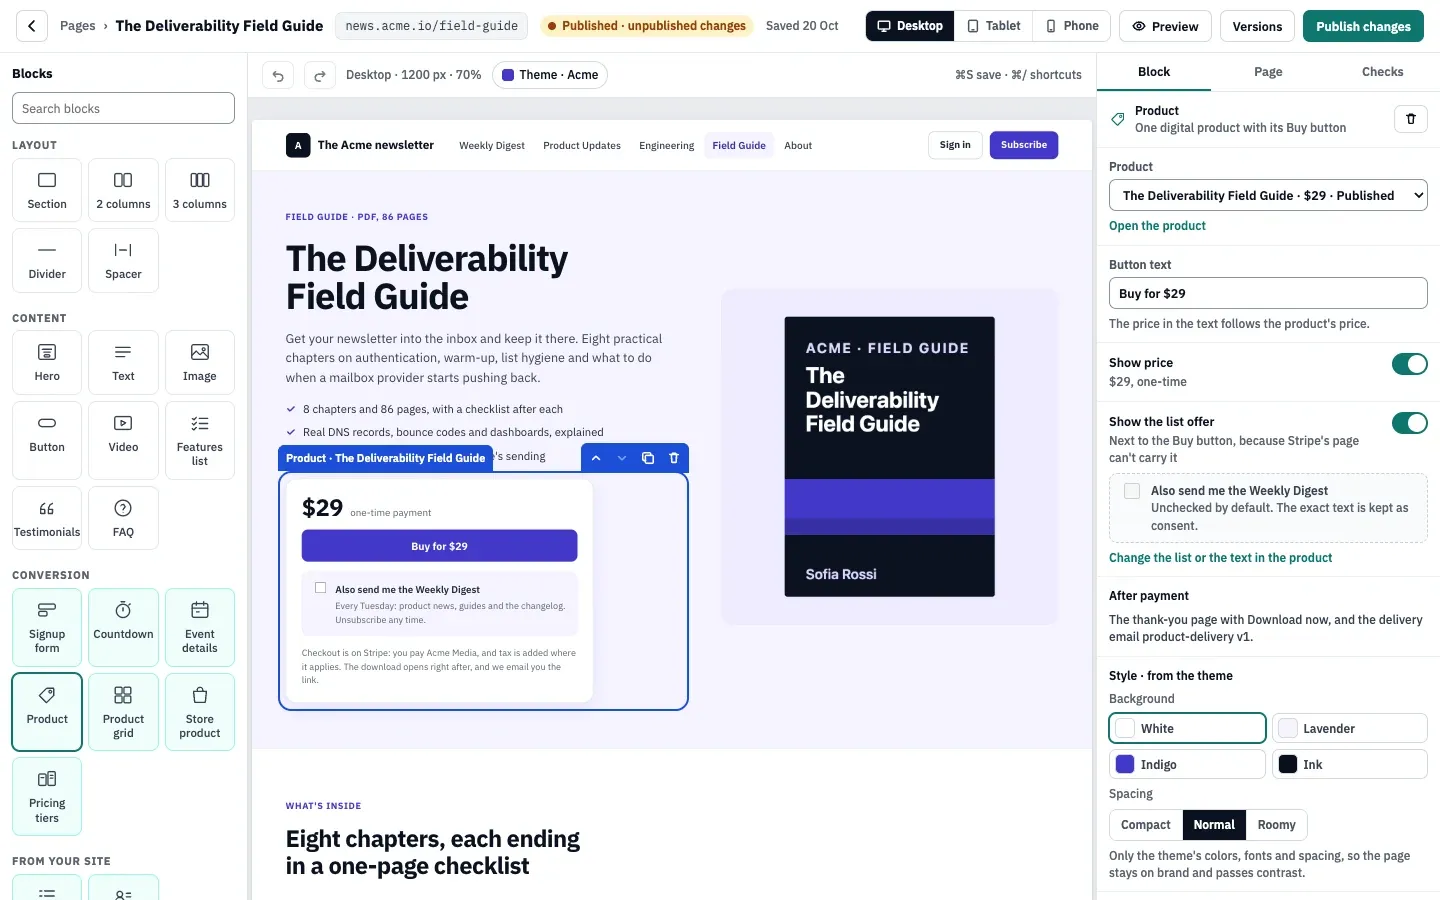Switch to the Checks tab
Screen dimensions: 1440x900
(1382, 72)
